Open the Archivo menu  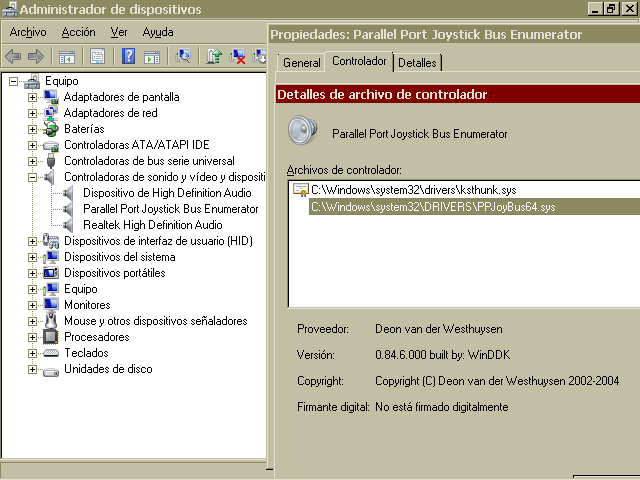(x=28, y=32)
